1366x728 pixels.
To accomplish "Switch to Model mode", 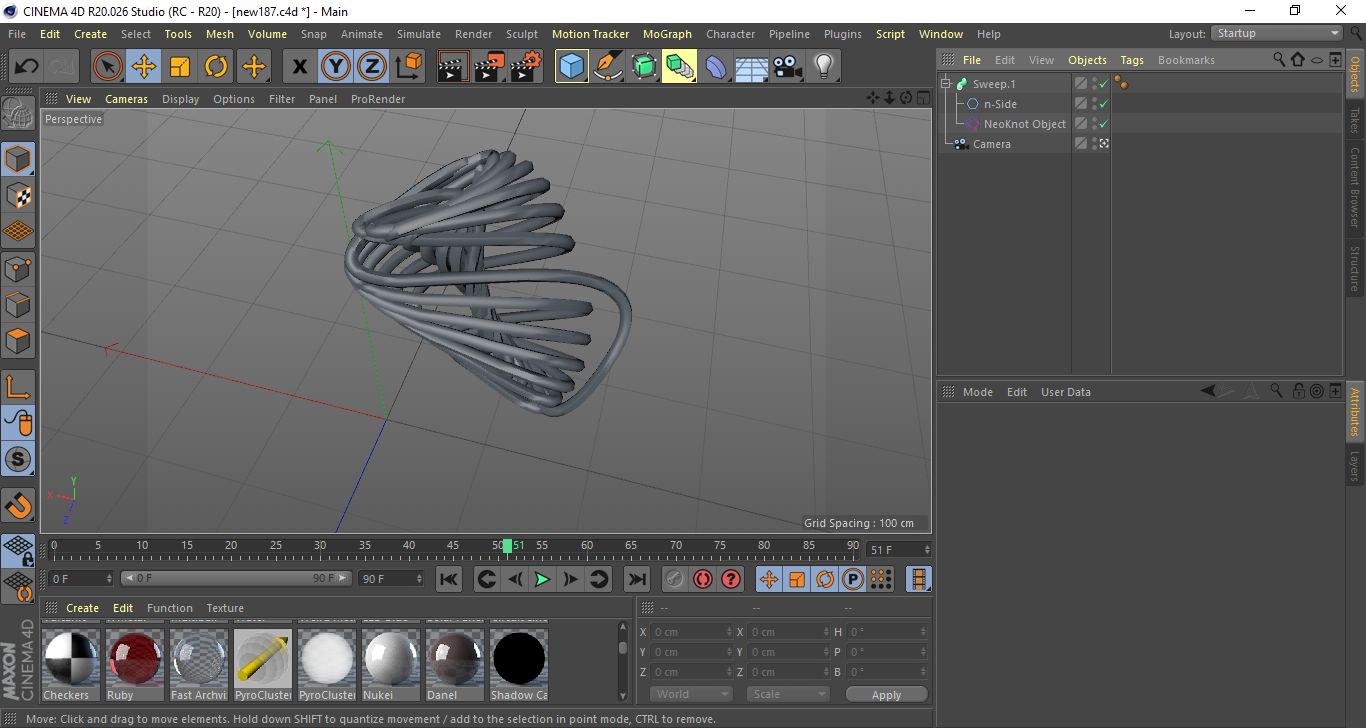I will pyautogui.click(x=18, y=159).
